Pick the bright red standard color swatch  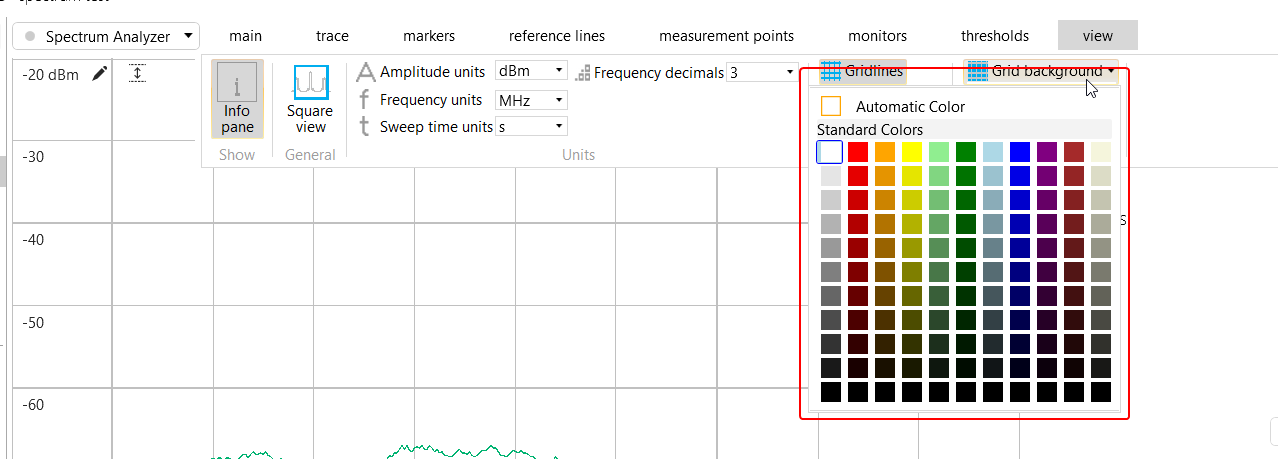click(x=858, y=152)
